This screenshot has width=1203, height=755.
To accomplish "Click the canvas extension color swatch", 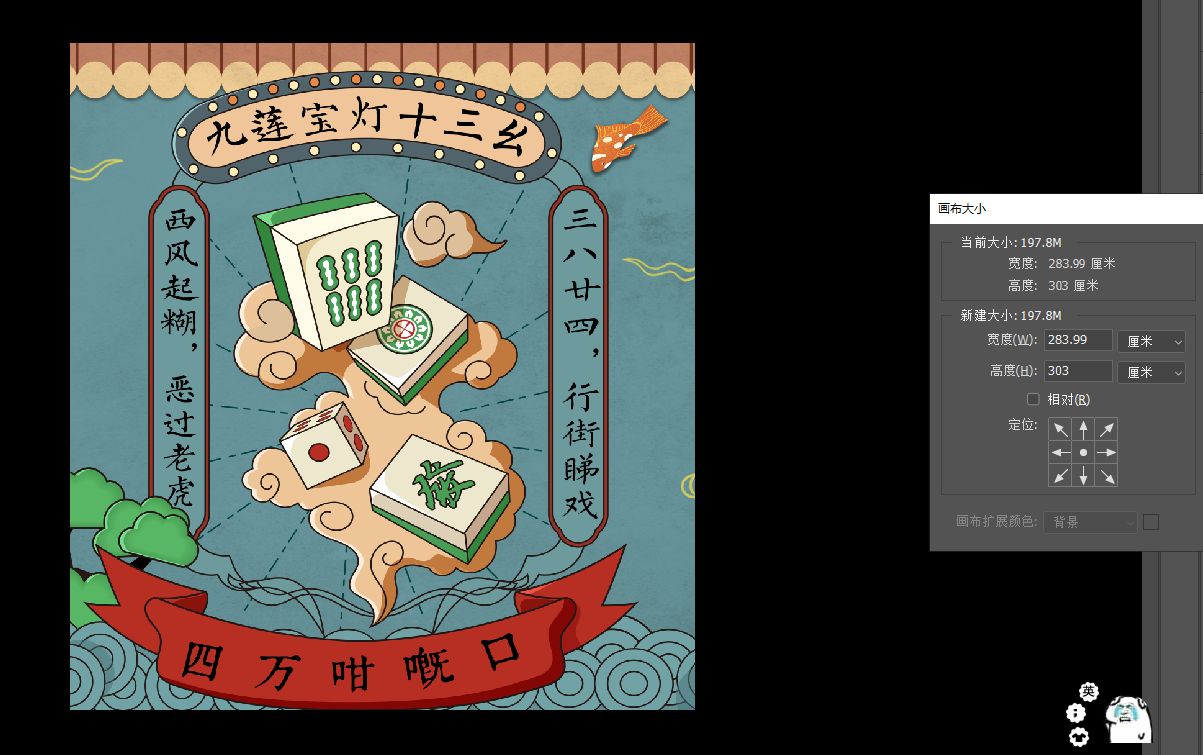I will pyautogui.click(x=1151, y=522).
